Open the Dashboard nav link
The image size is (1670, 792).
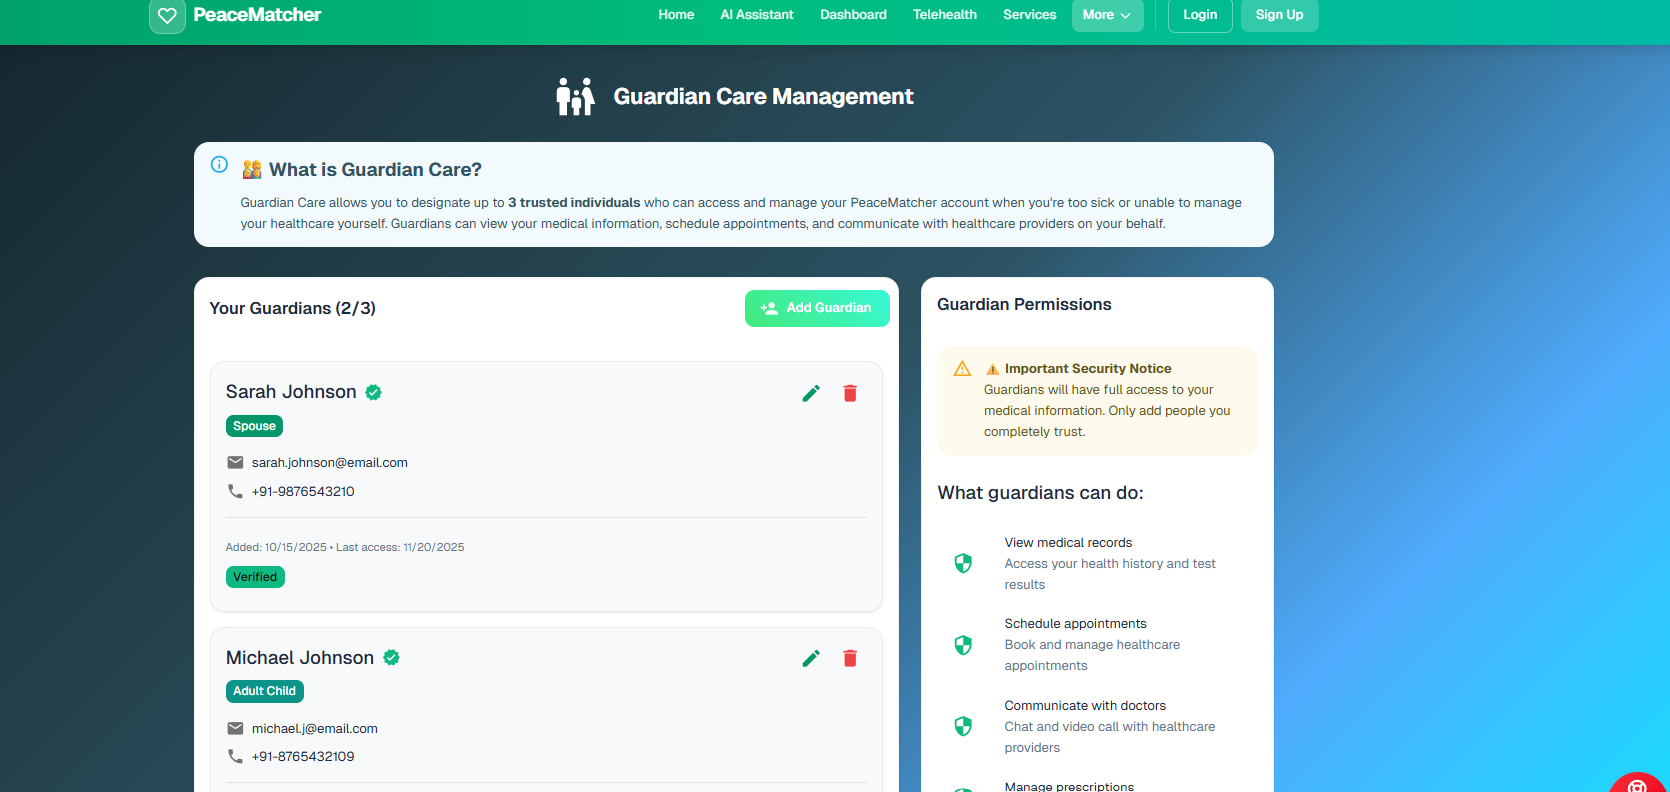click(x=853, y=15)
